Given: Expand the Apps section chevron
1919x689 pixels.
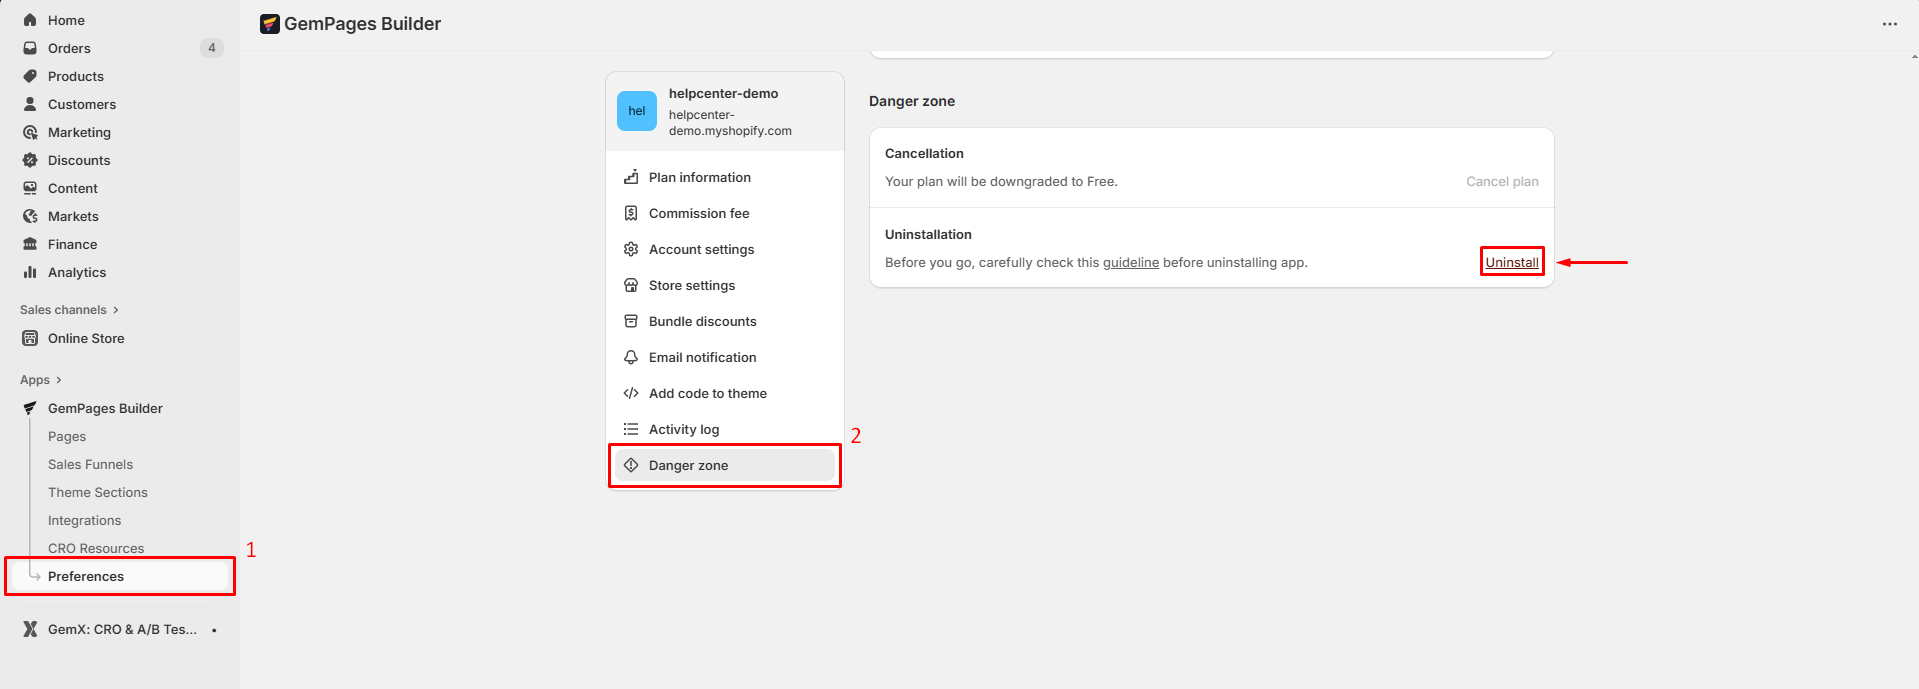Looking at the screenshot, I should 59,380.
